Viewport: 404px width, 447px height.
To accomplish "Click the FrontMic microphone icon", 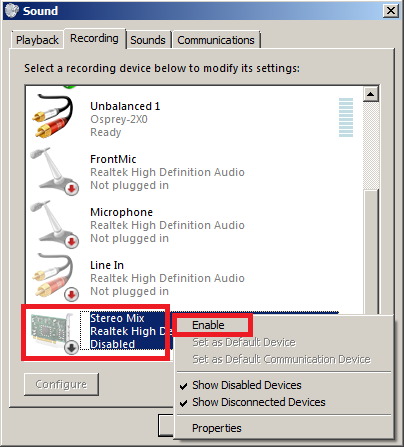I will click(54, 171).
